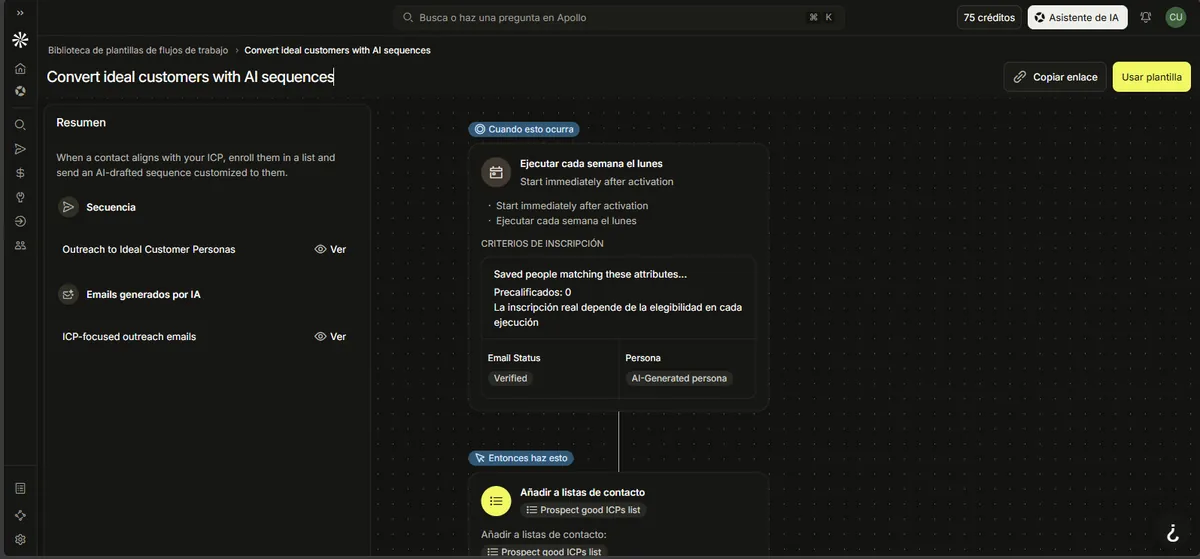Click 'Añadir a listas de contacto' heading
The image size is (1200, 559).
(x=582, y=492)
